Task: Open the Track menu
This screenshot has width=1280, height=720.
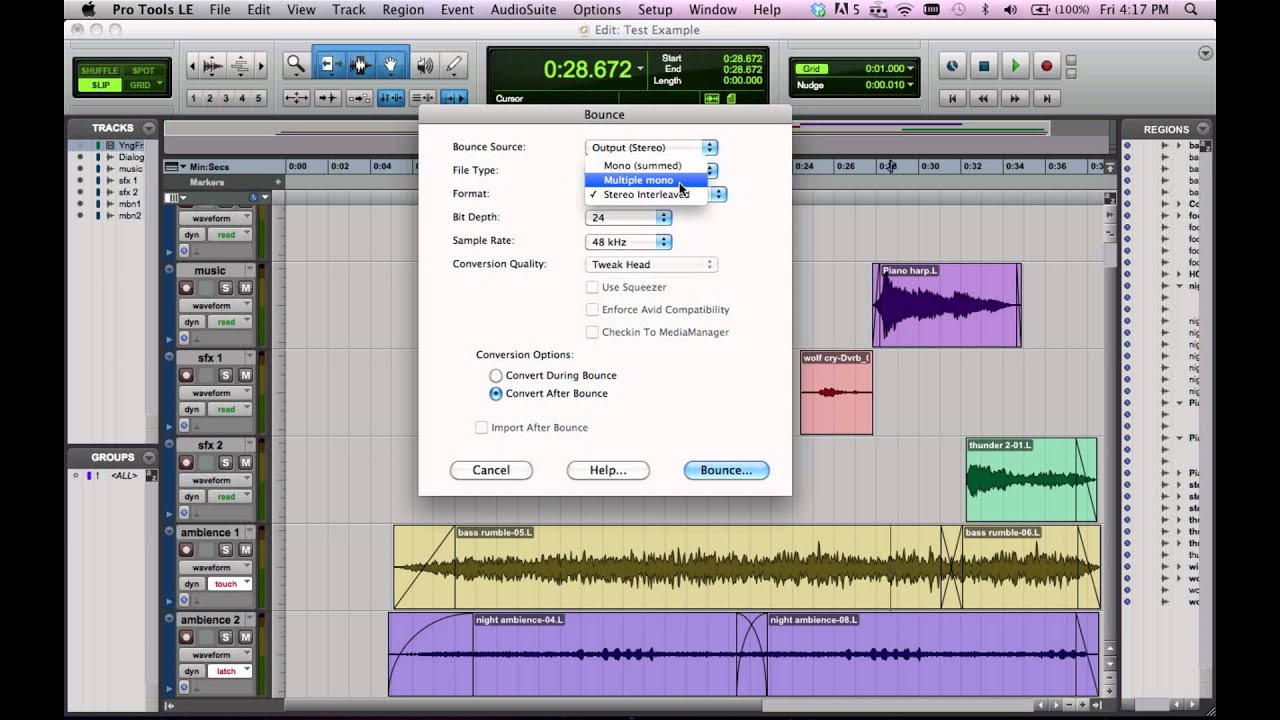Action: (x=348, y=10)
